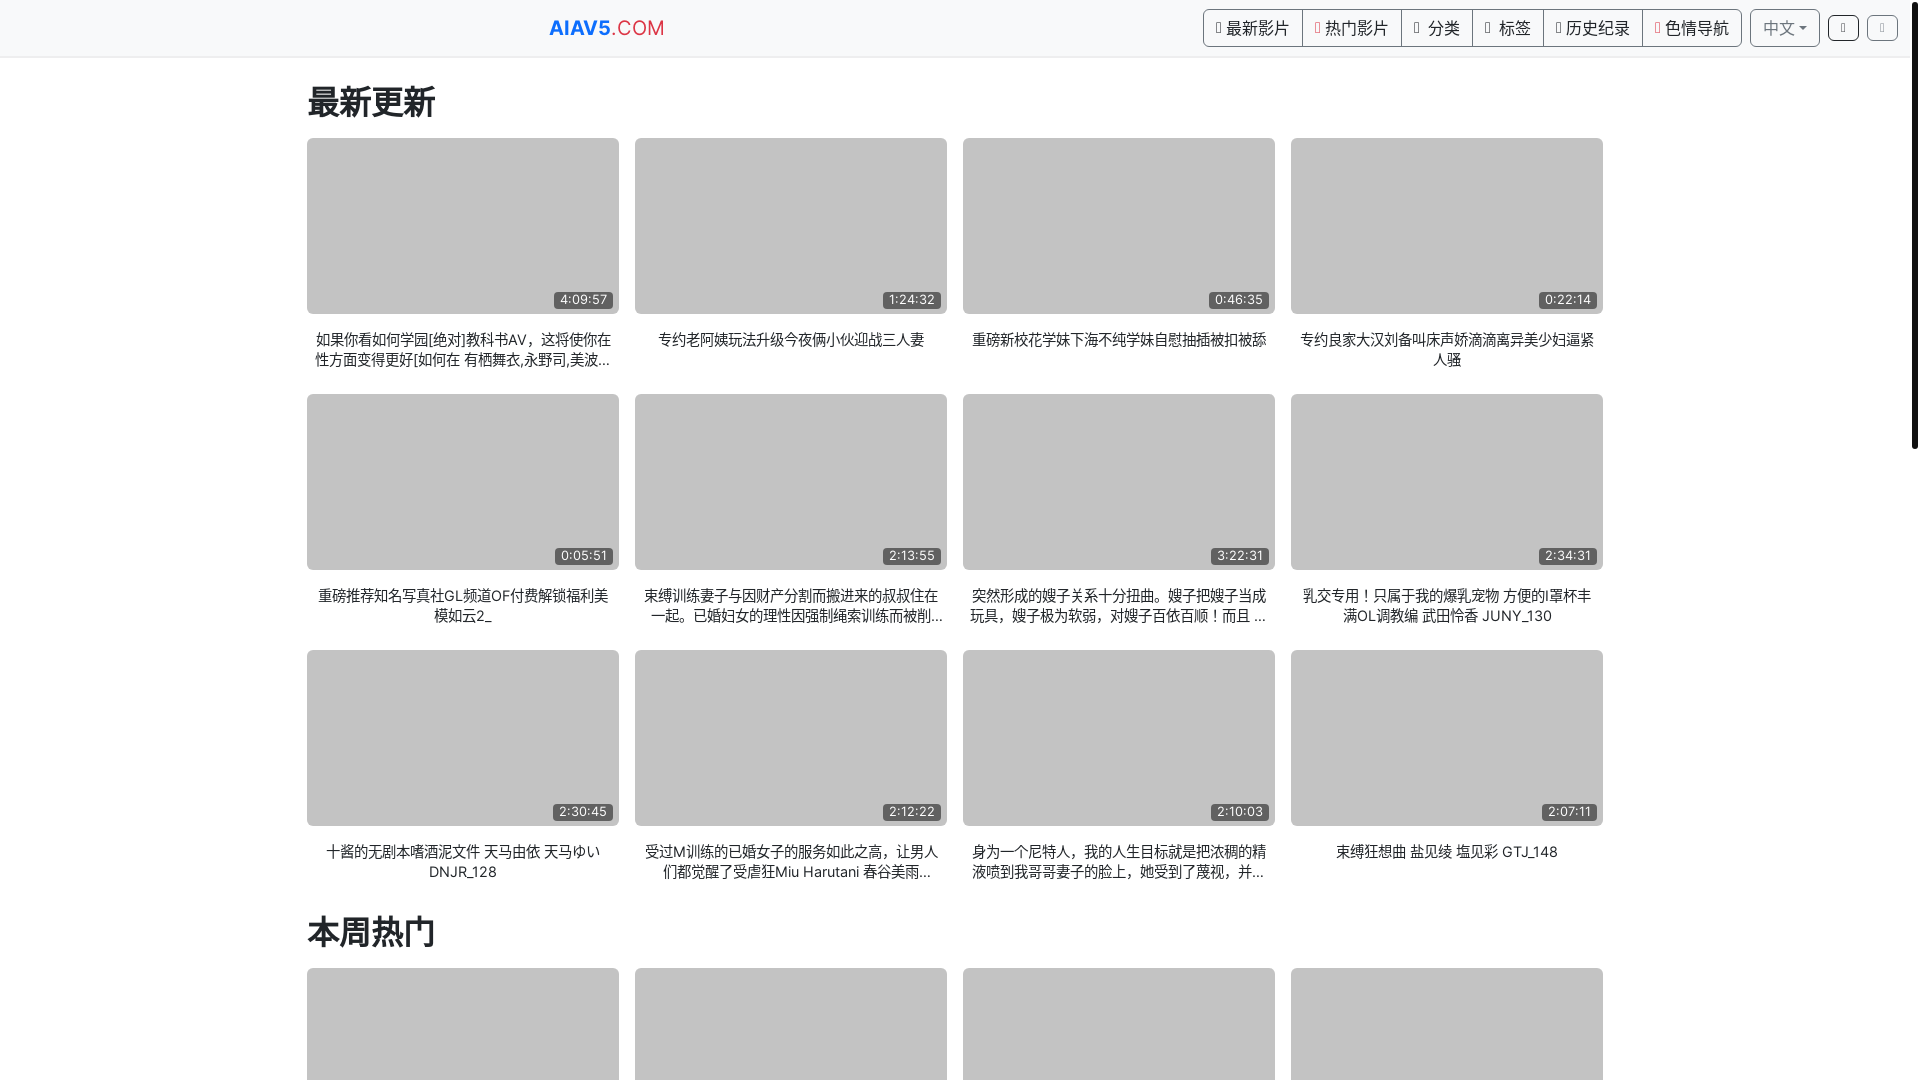Click the title link under the 1:24:32 video

click(791, 340)
